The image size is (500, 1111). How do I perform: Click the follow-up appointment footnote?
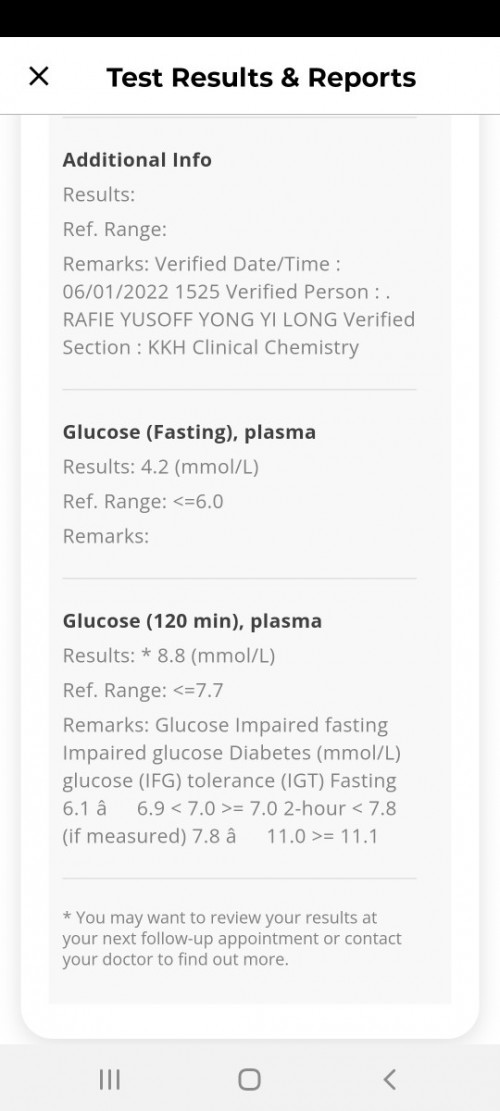pos(232,939)
